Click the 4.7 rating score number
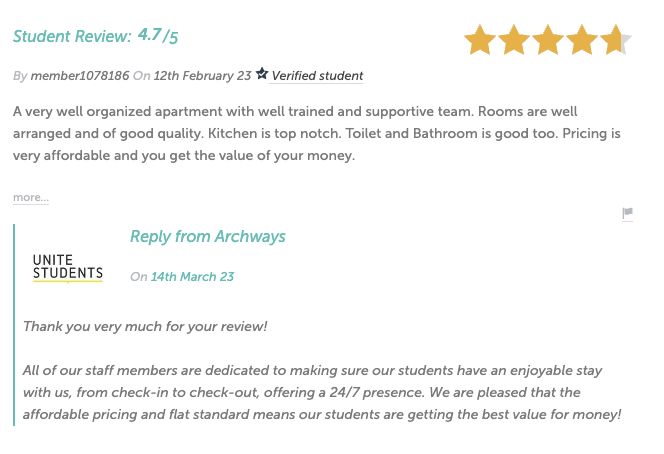Image resolution: width=664 pixels, height=454 pixels. coord(149,35)
